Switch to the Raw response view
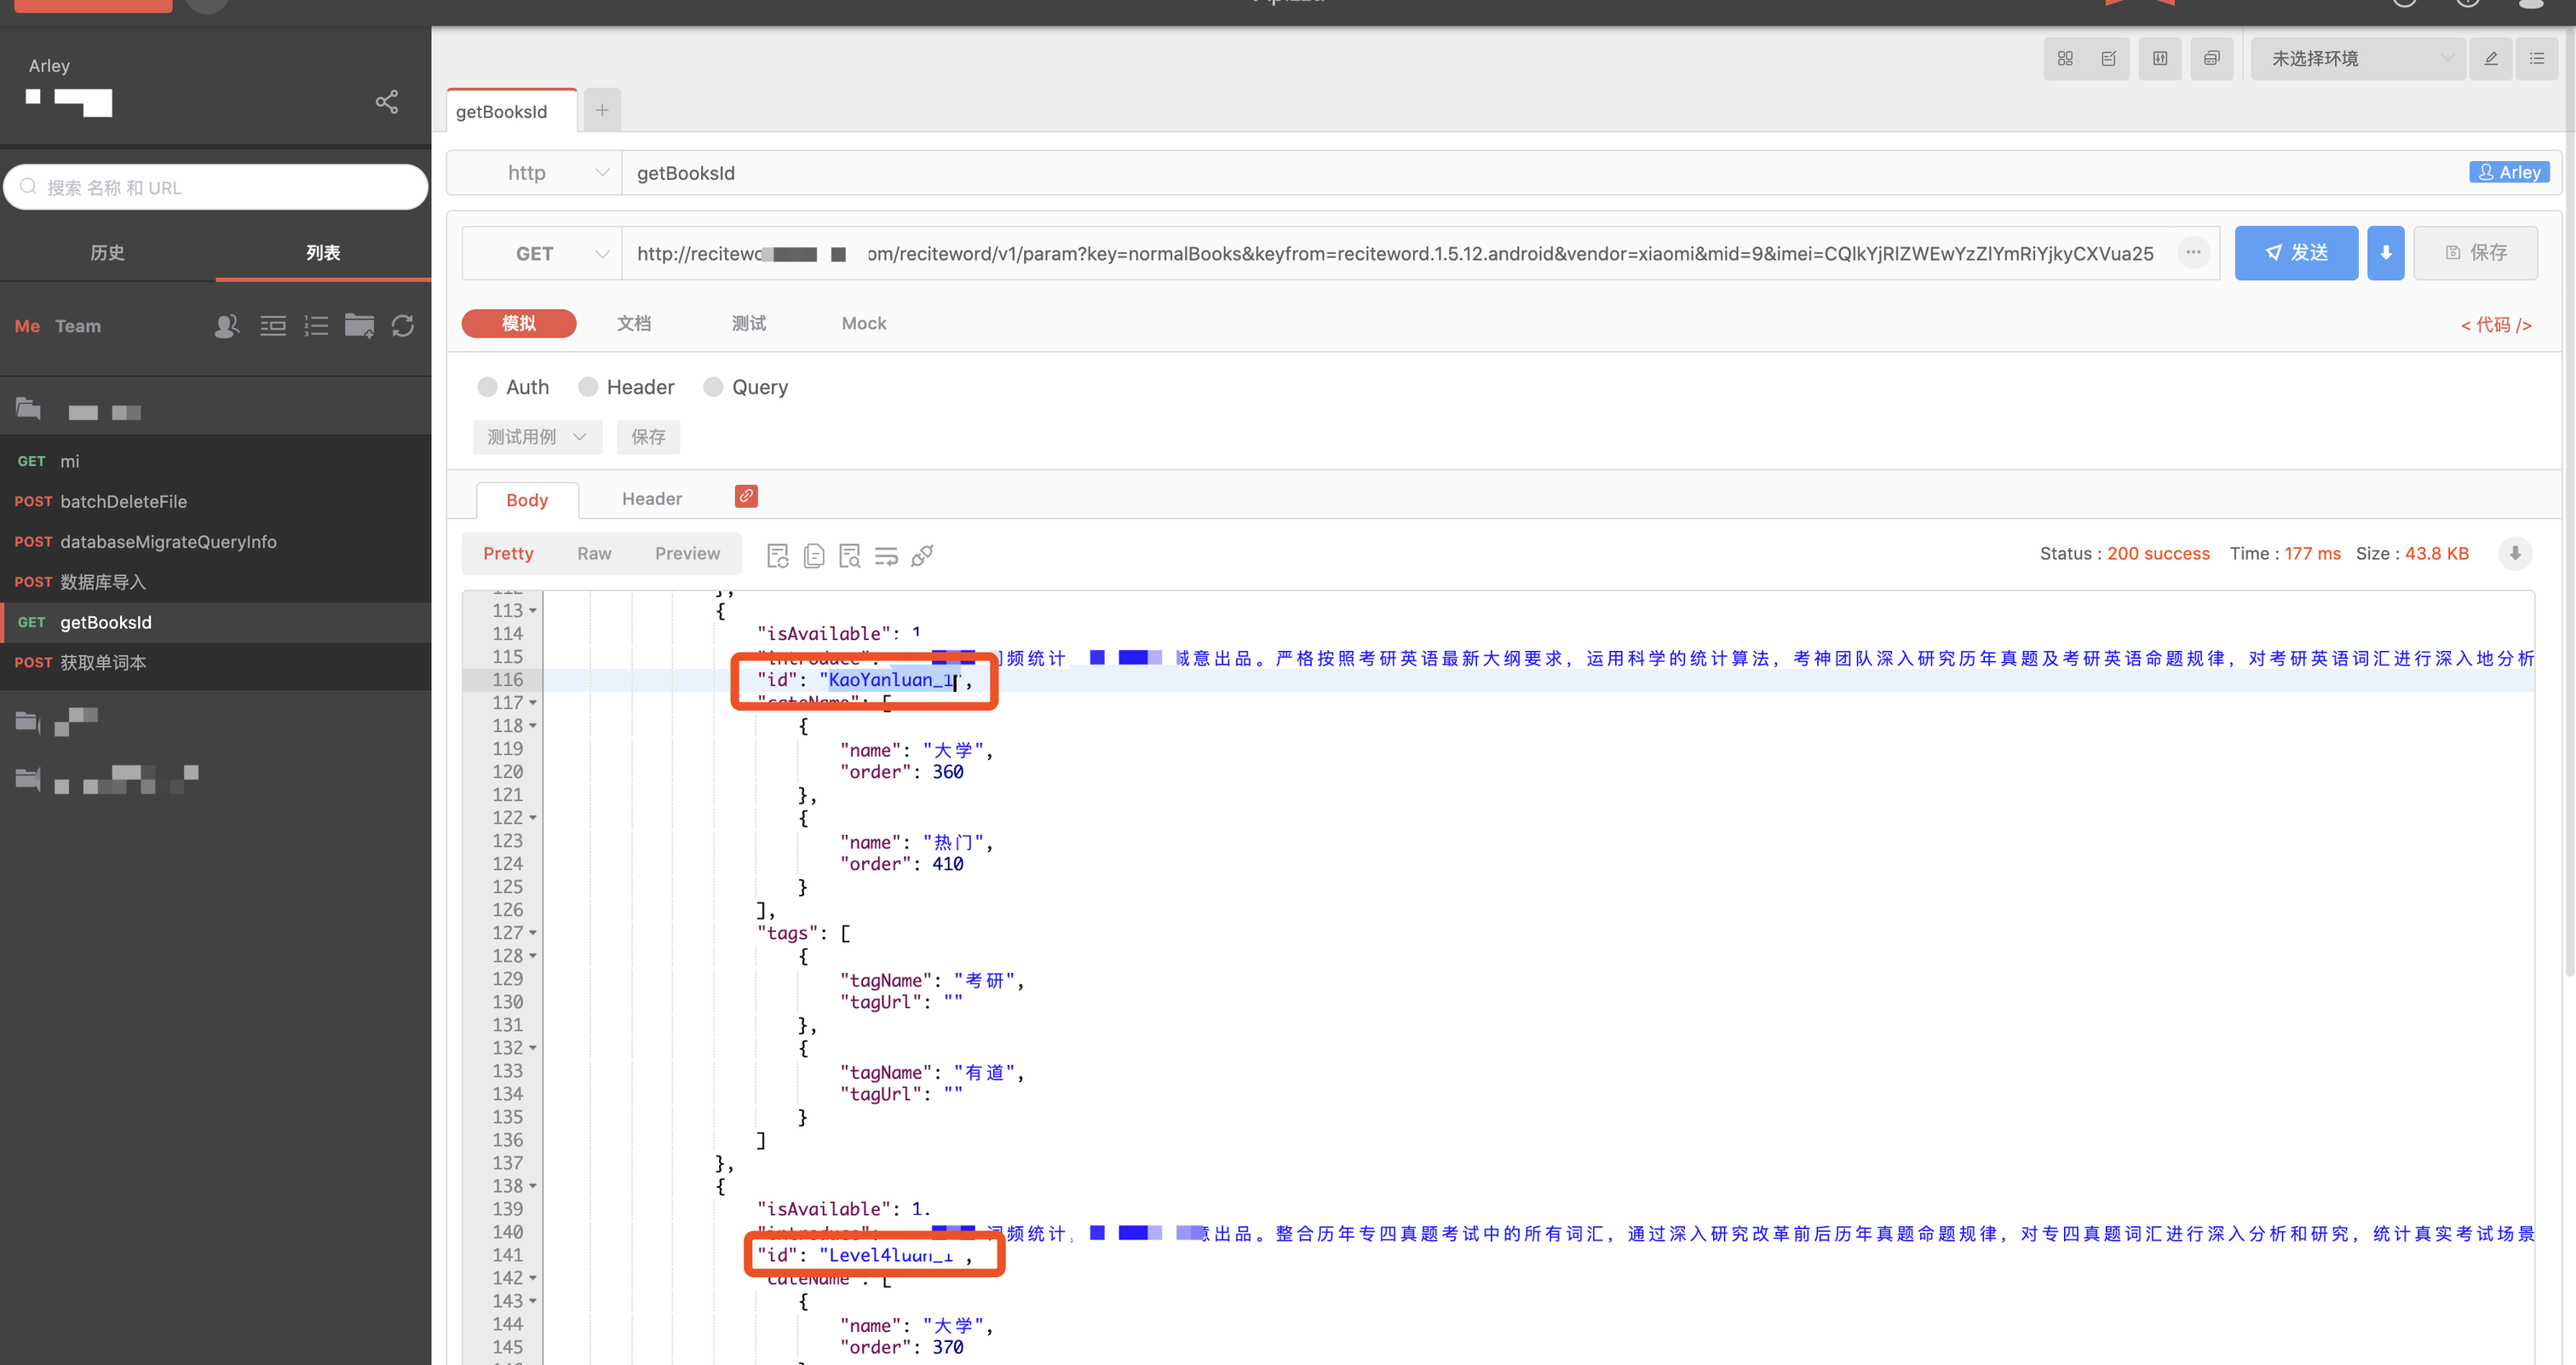This screenshot has width=2576, height=1365. point(594,554)
